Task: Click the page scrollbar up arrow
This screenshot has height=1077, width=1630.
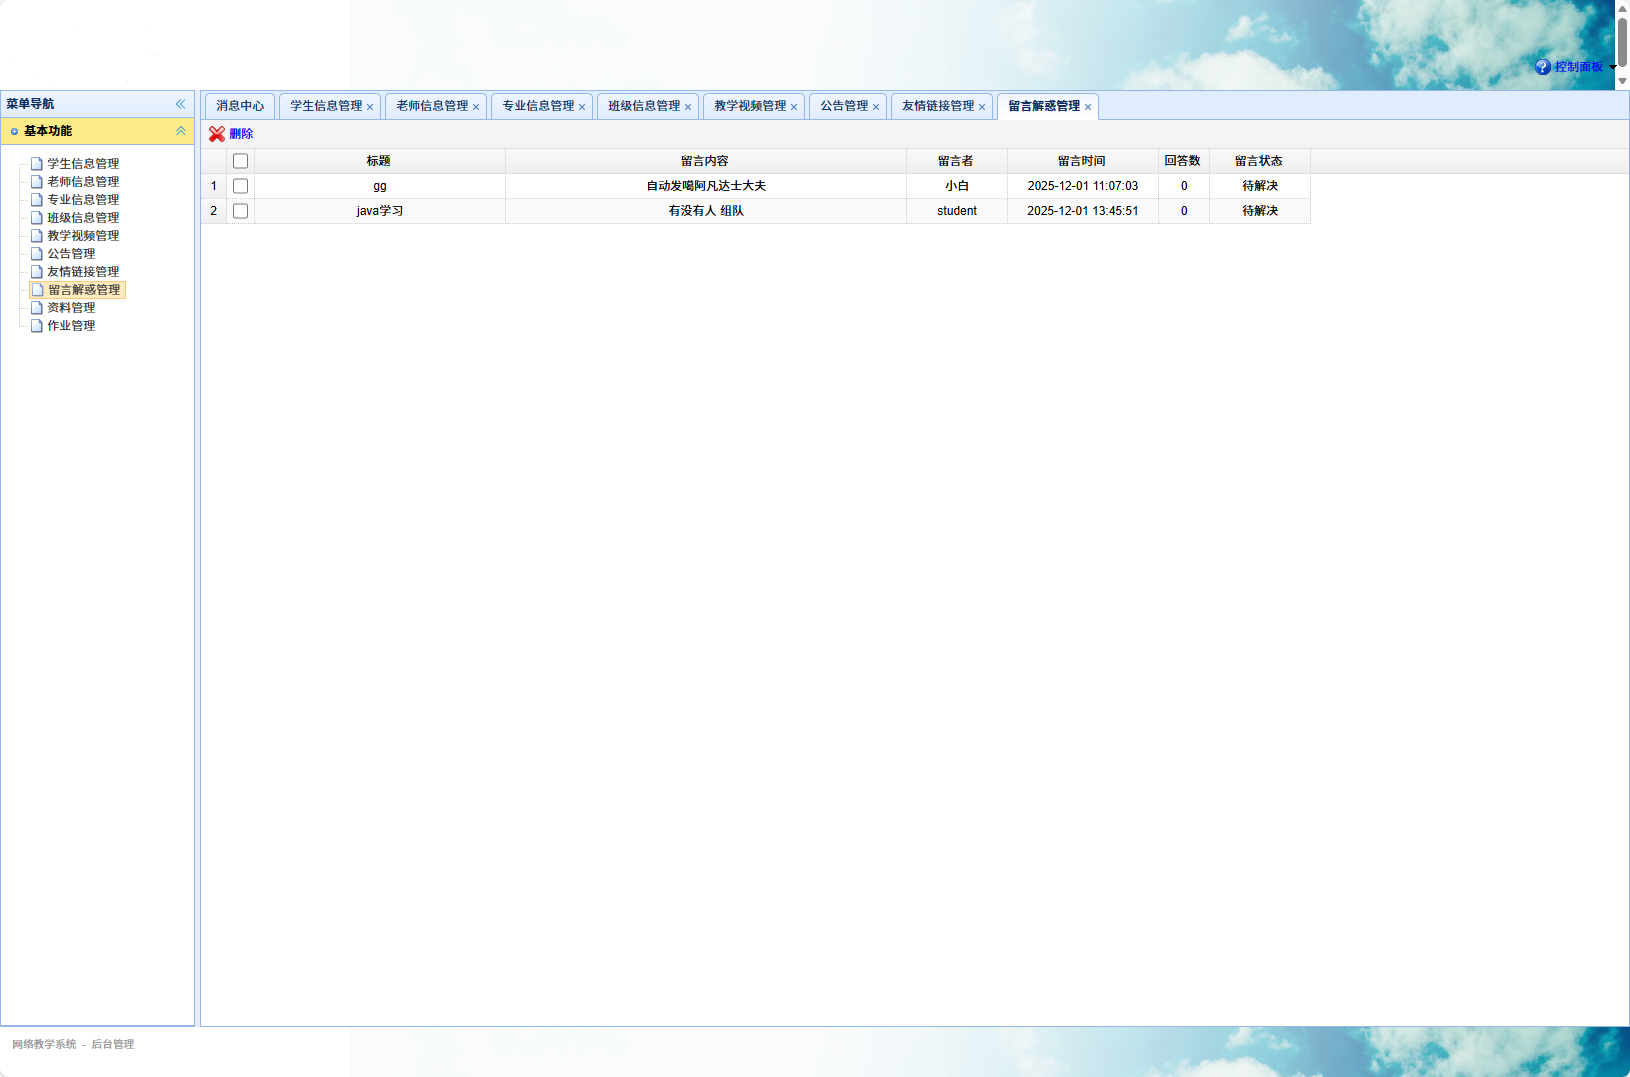Action: click(1622, 7)
